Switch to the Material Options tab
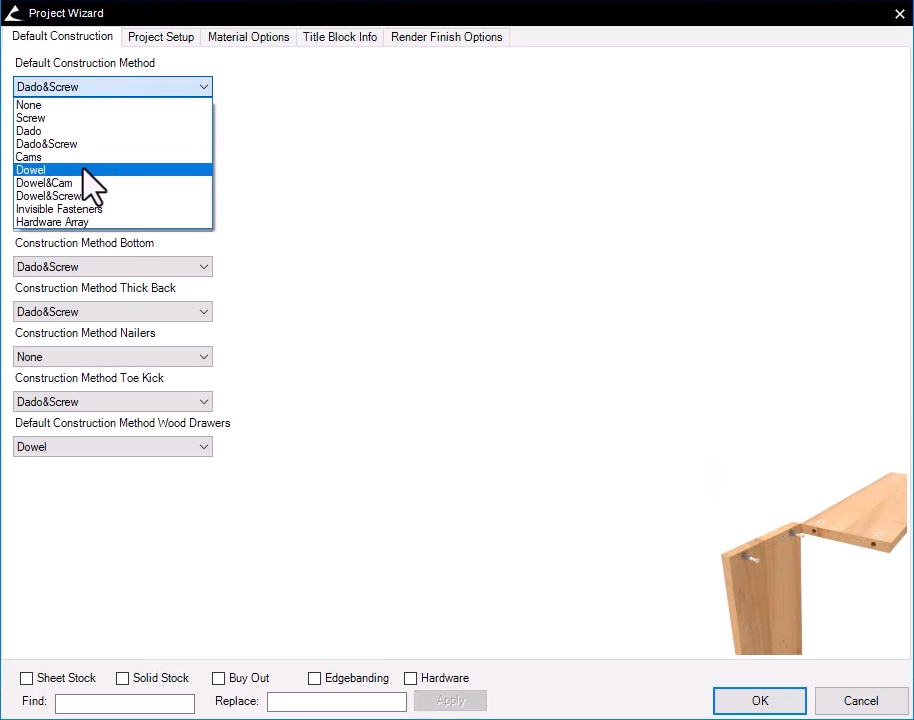This screenshot has width=914, height=720. 248,37
